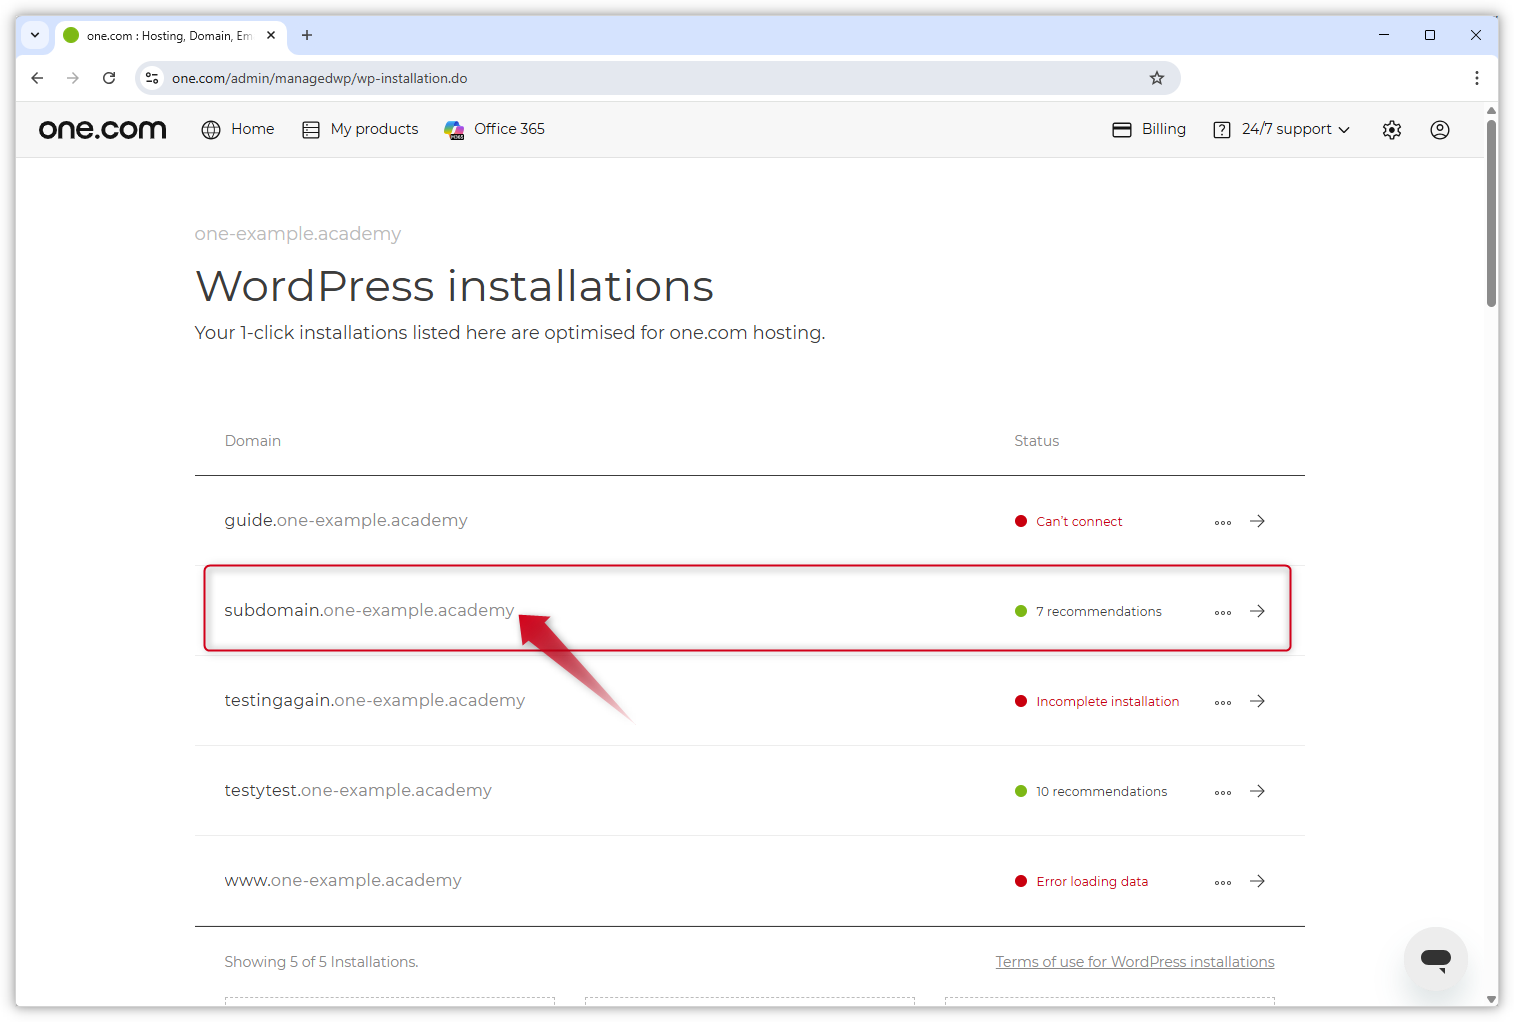The image size is (1514, 1022).
Task: Open the Home globe icon
Action: [x=211, y=130]
